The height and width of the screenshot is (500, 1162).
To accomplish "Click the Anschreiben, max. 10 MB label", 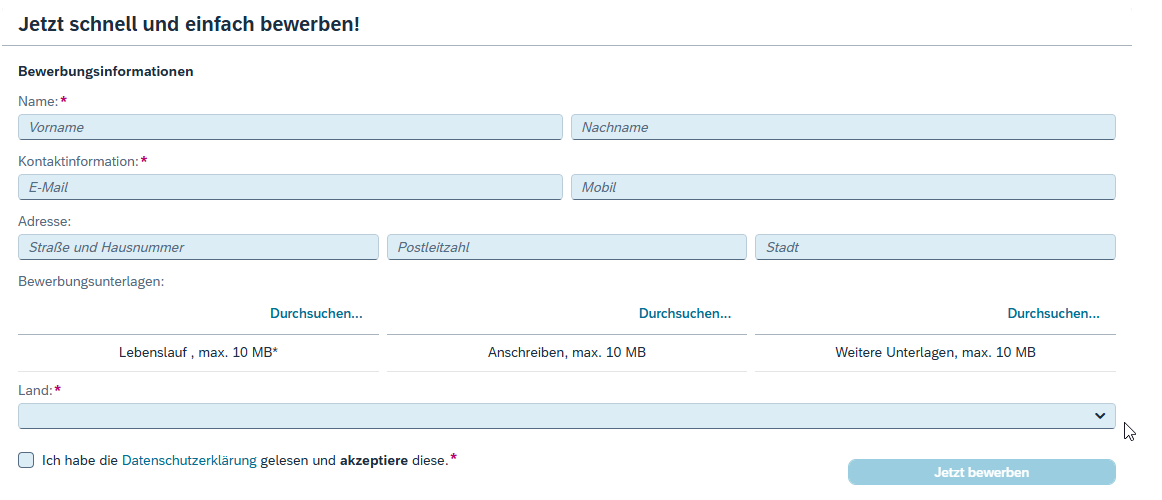I will point(566,353).
